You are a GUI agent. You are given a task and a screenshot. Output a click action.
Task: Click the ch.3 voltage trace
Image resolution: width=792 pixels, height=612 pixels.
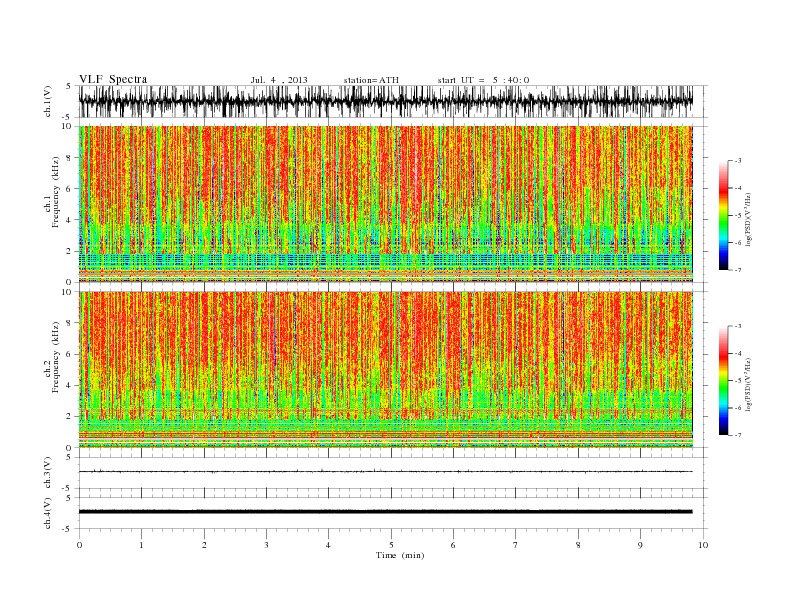[385, 472]
